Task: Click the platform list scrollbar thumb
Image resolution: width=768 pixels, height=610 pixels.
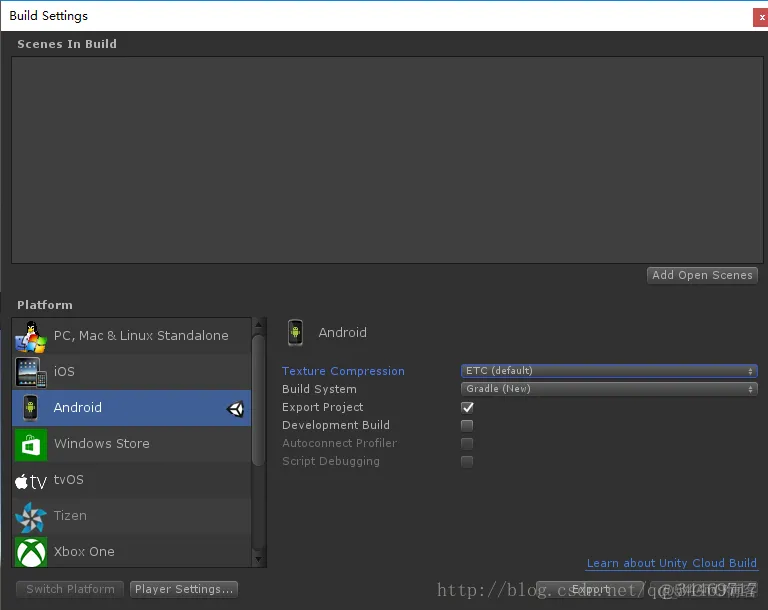Action: click(x=258, y=400)
